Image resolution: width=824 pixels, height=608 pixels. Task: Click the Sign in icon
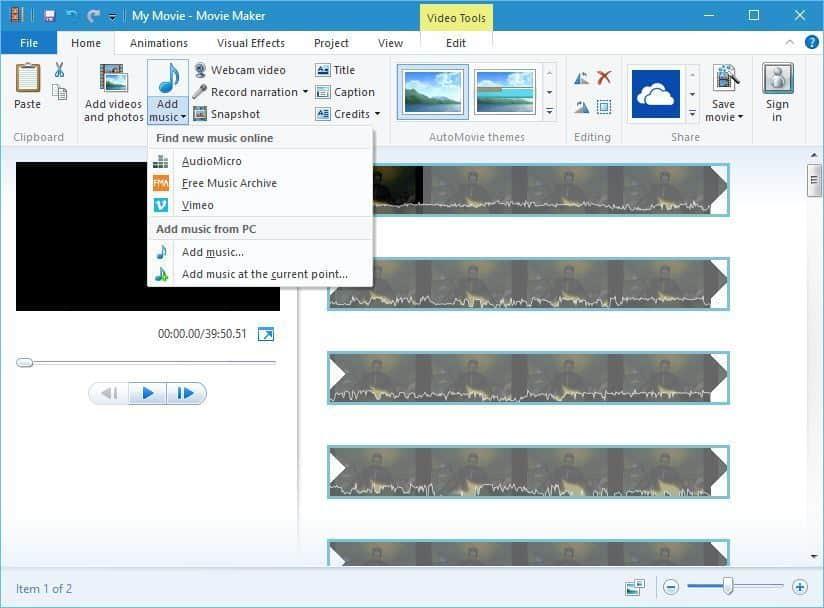(x=777, y=79)
